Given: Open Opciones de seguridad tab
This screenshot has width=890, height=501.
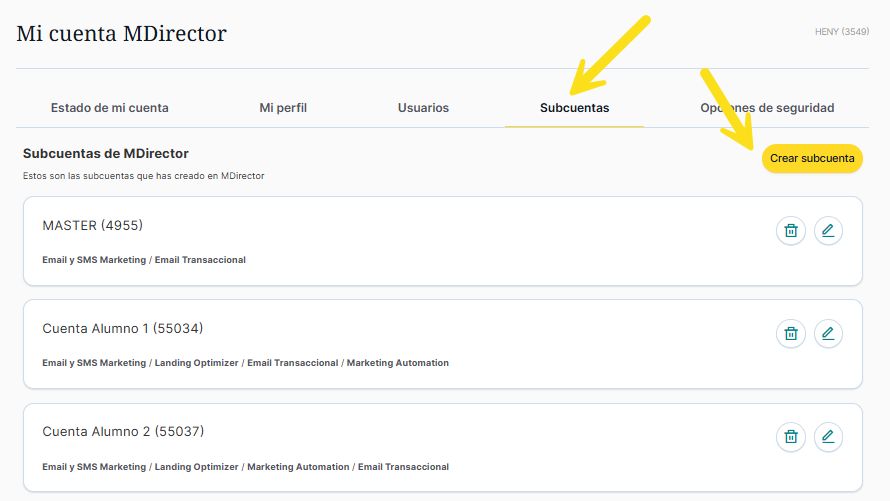Looking at the screenshot, I should pyautogui.click(x=767, y=108).
